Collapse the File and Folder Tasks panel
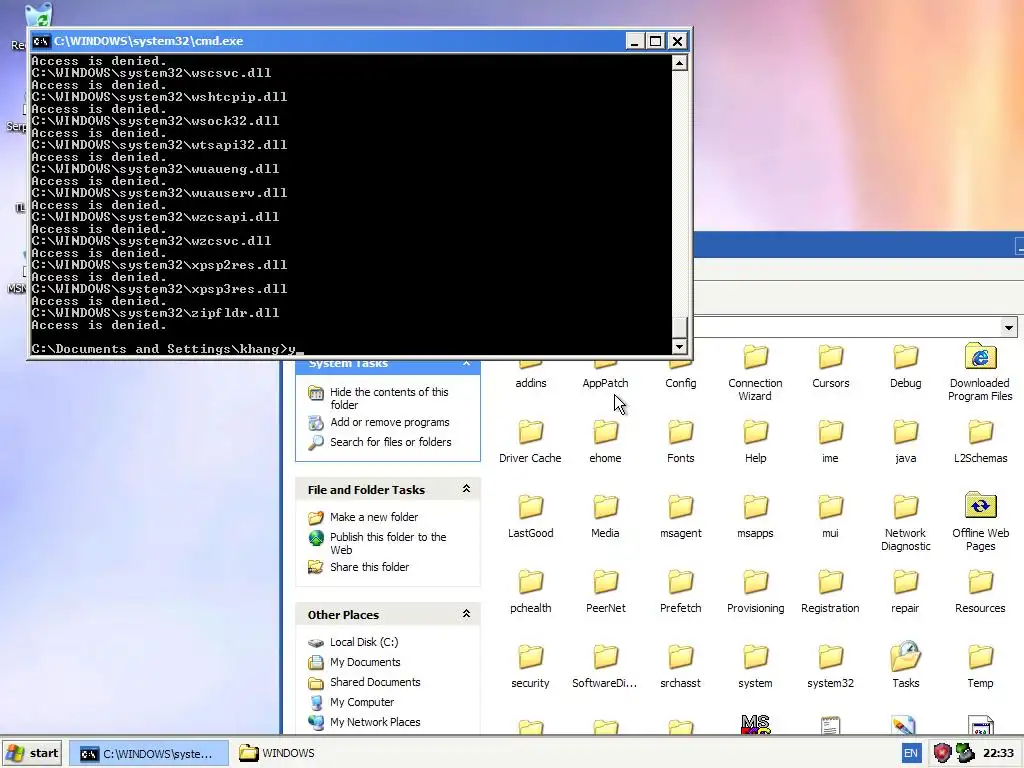Screen dimensions: 1024x768 (x=466, y=488)
